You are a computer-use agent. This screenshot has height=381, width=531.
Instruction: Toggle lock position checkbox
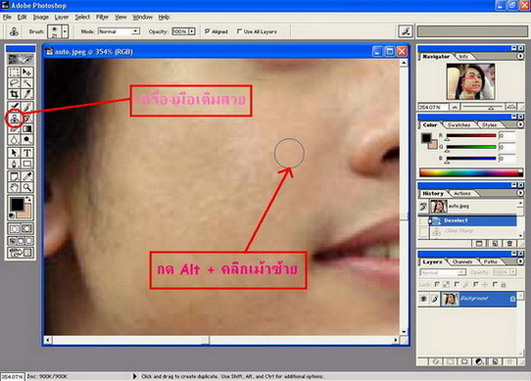476,284
